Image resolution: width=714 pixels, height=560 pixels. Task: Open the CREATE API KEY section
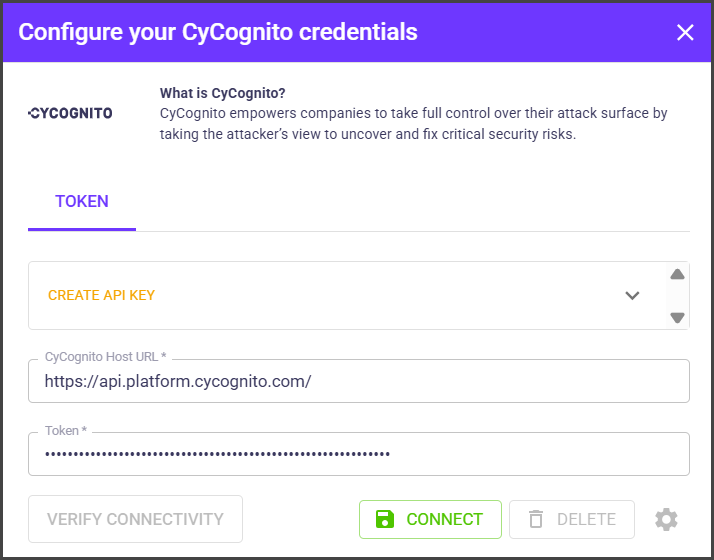click(102, 295)
